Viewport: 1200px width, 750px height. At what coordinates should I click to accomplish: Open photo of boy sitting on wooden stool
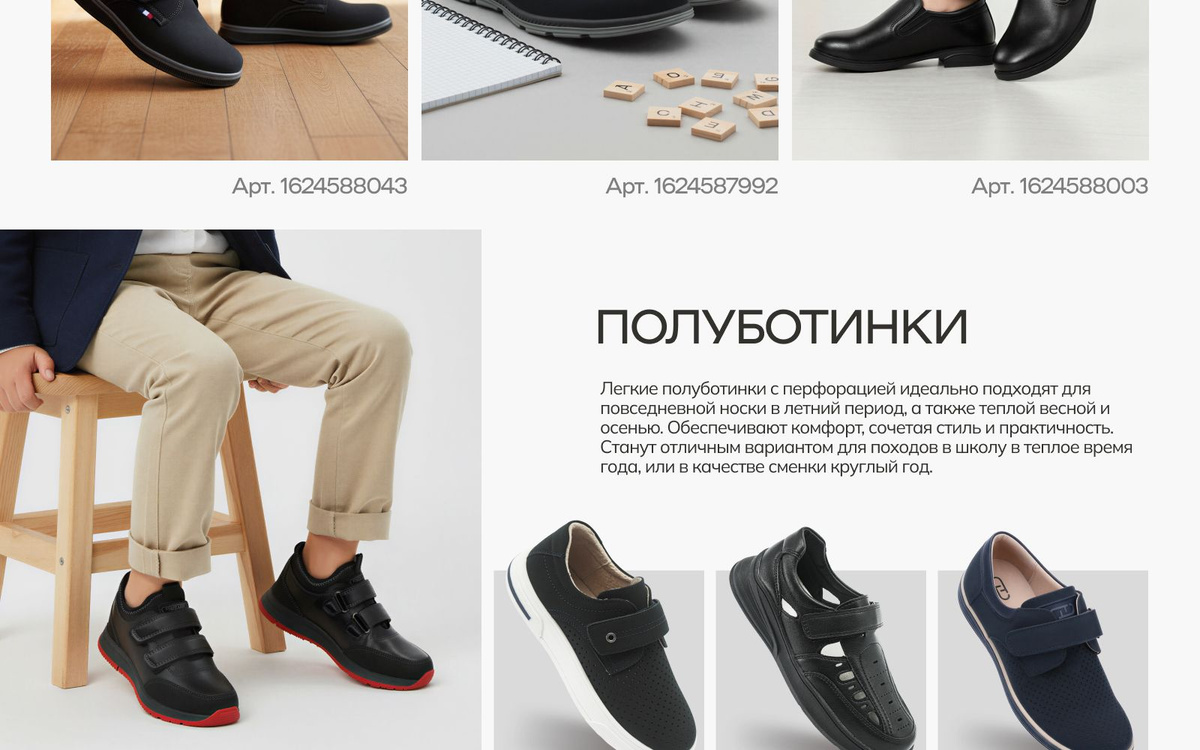(x=240, y=490)
